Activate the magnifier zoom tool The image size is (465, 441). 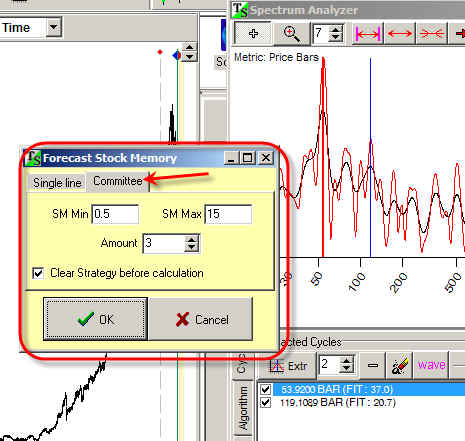tap(291, 33)
